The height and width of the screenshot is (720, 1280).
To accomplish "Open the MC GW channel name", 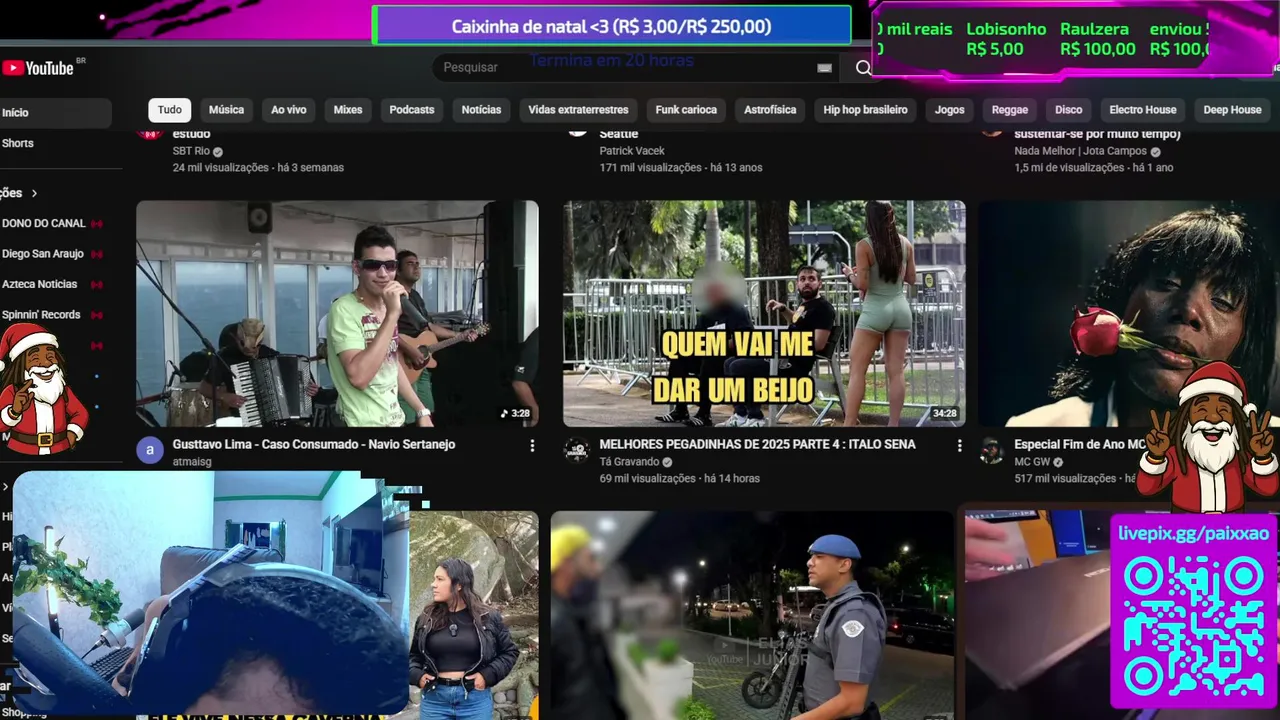I will 1032,462.
